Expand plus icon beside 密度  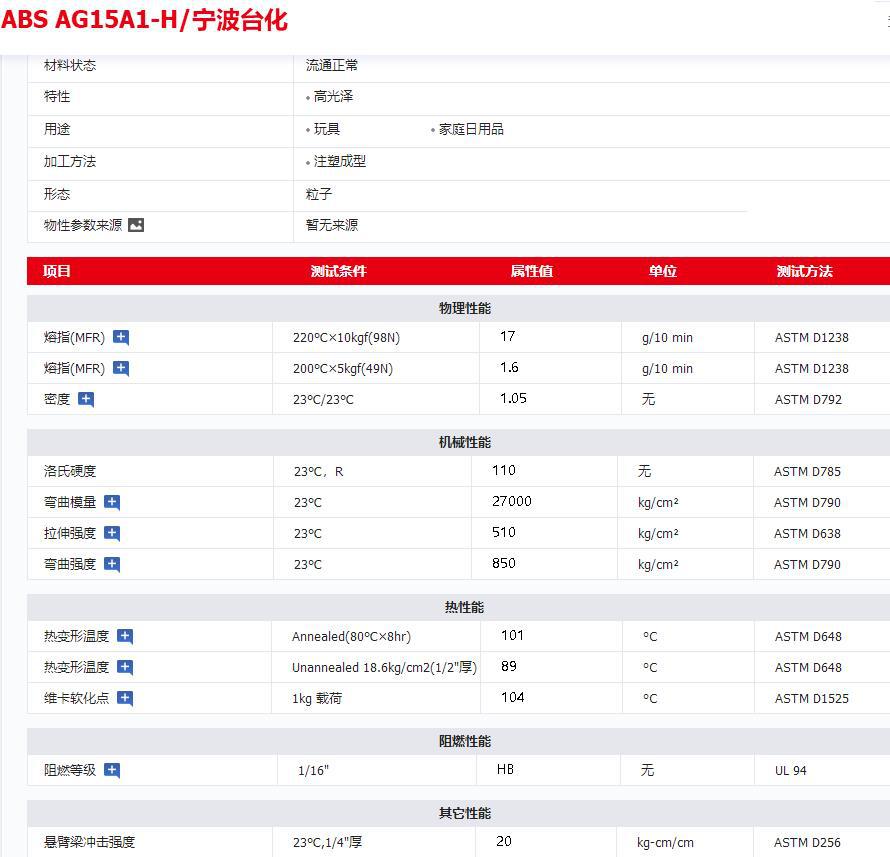86,400
